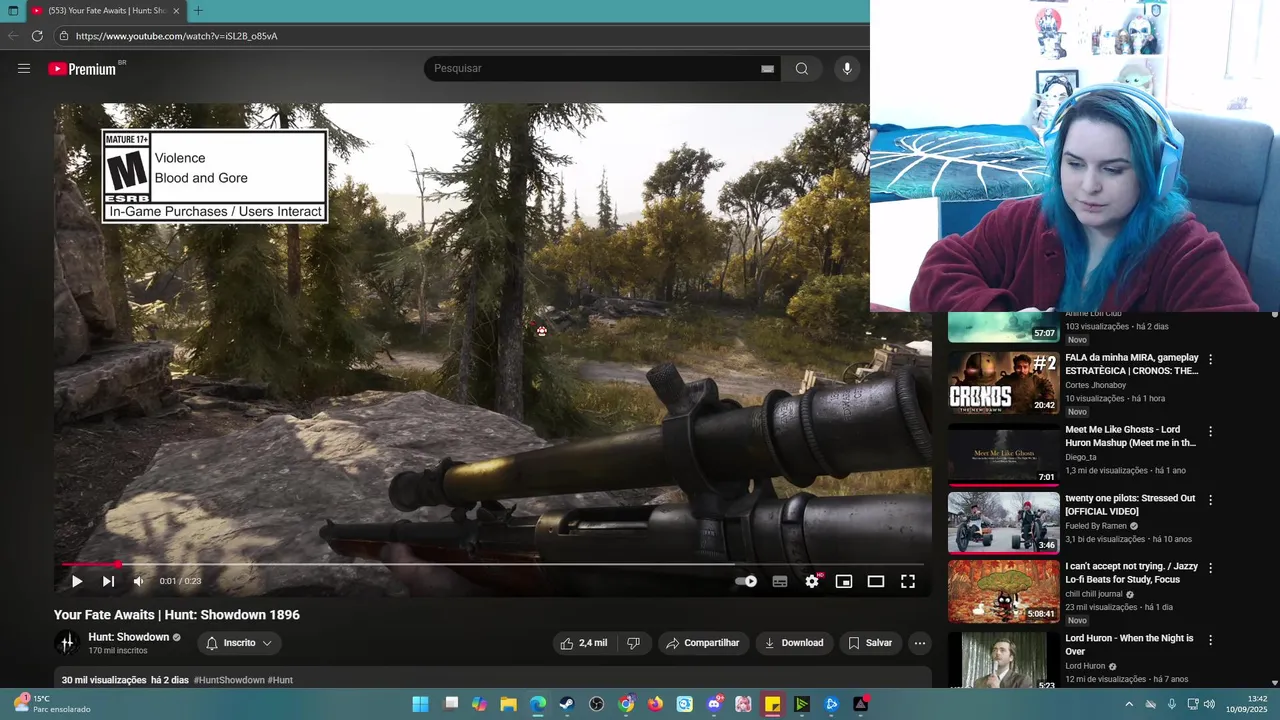Open the Windows Start menu
1280x720 pixels.
[421, 704]
